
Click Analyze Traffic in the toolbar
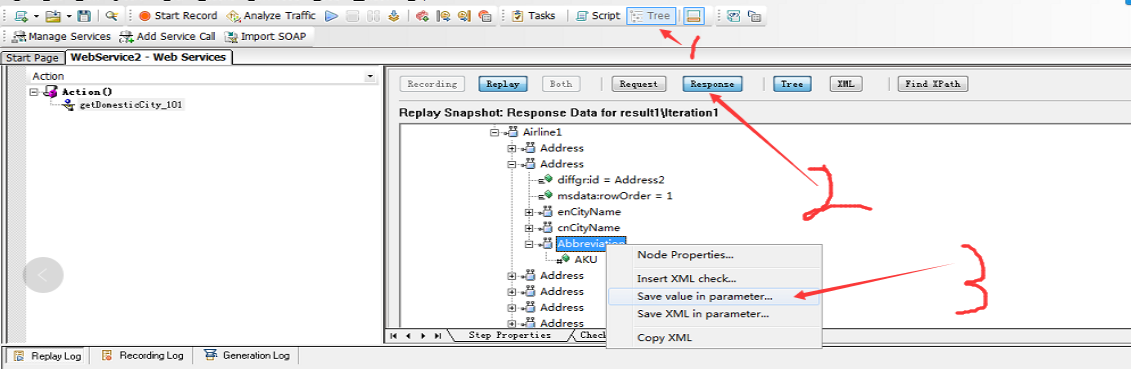[270, 15]
